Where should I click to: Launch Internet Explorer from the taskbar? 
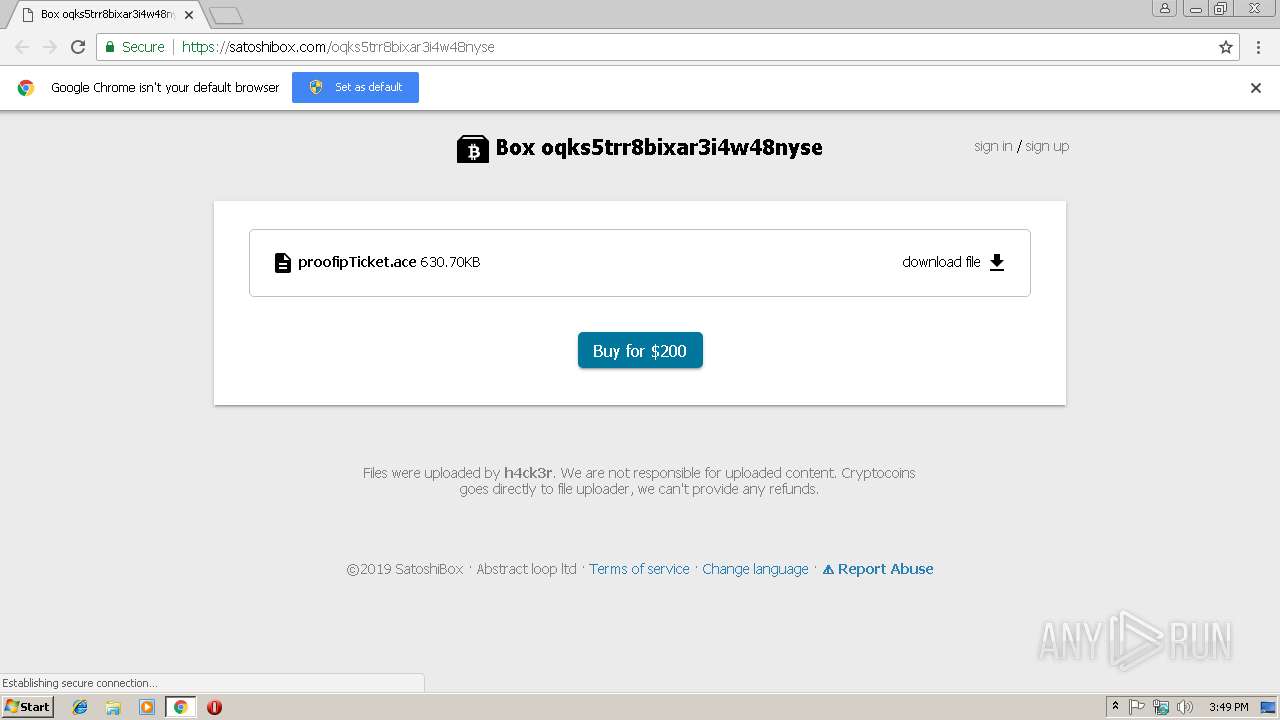(x=80, y=707)
